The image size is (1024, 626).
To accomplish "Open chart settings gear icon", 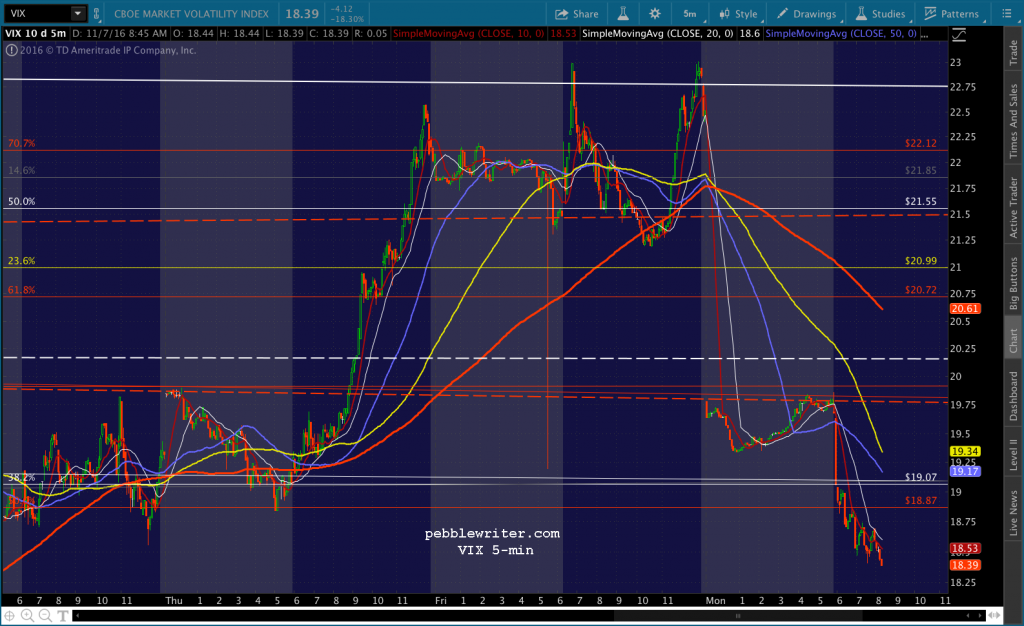I will click(x=654, y=14).
